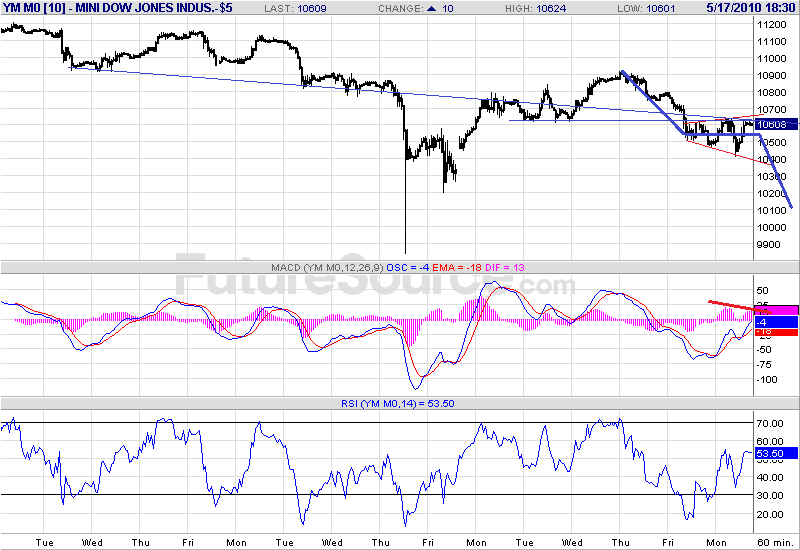Click the blue 10608 current price tag
The image size is (800, 550).
click(774, 124)
